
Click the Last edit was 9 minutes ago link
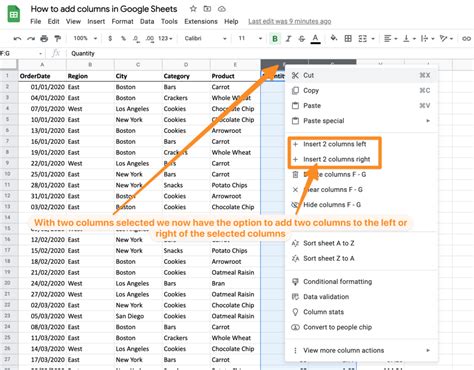point(290,22)
